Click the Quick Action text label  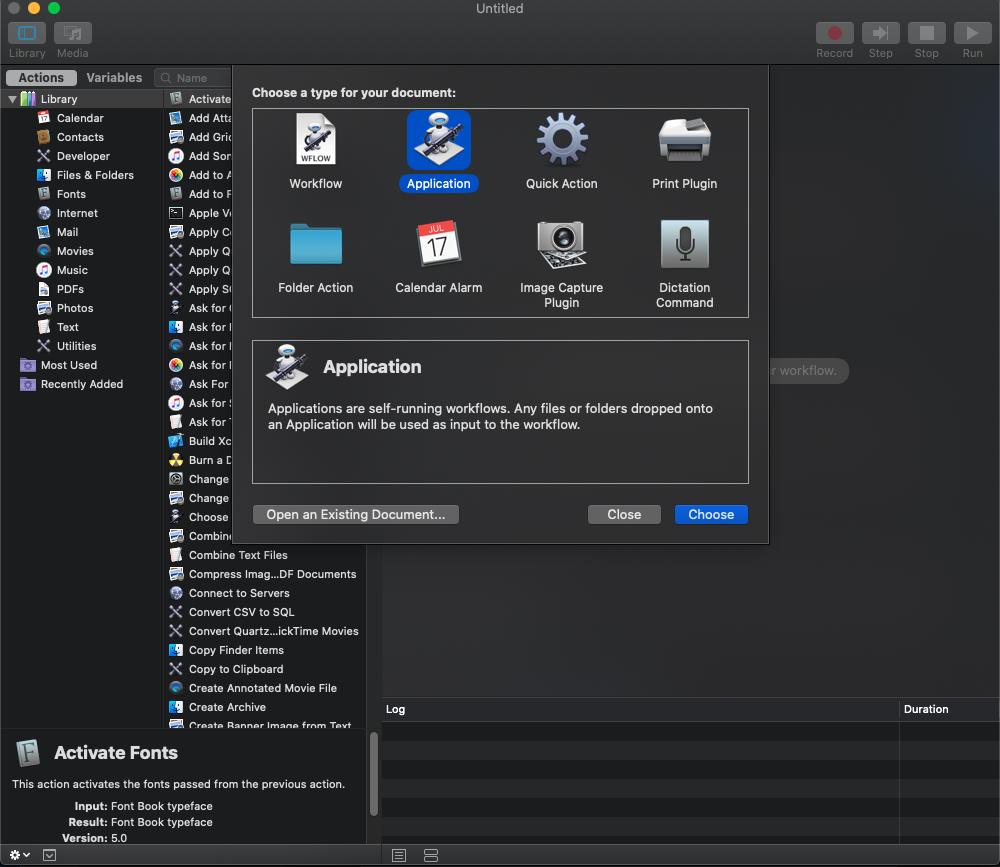pos(561,184)
